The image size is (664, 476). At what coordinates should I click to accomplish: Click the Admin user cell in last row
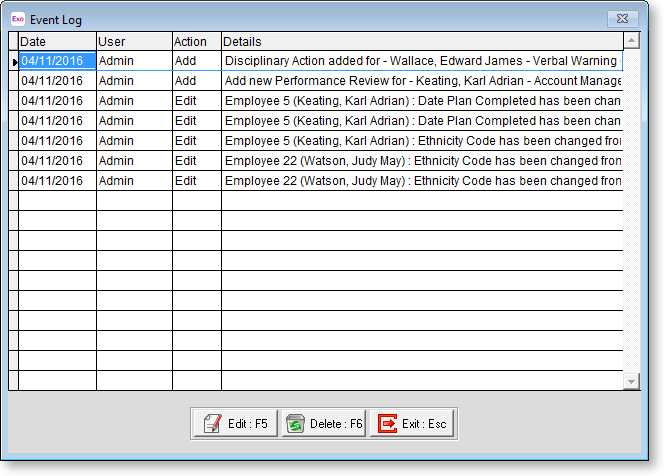pyautogui.click(x=134, y=181)
